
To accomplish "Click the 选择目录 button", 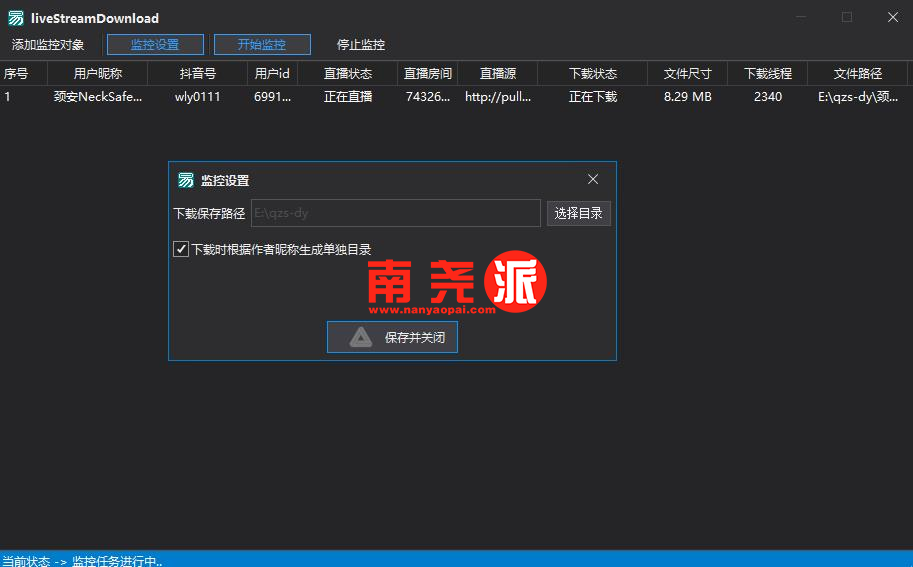I will pyautogui.click(x=578, y=213).
